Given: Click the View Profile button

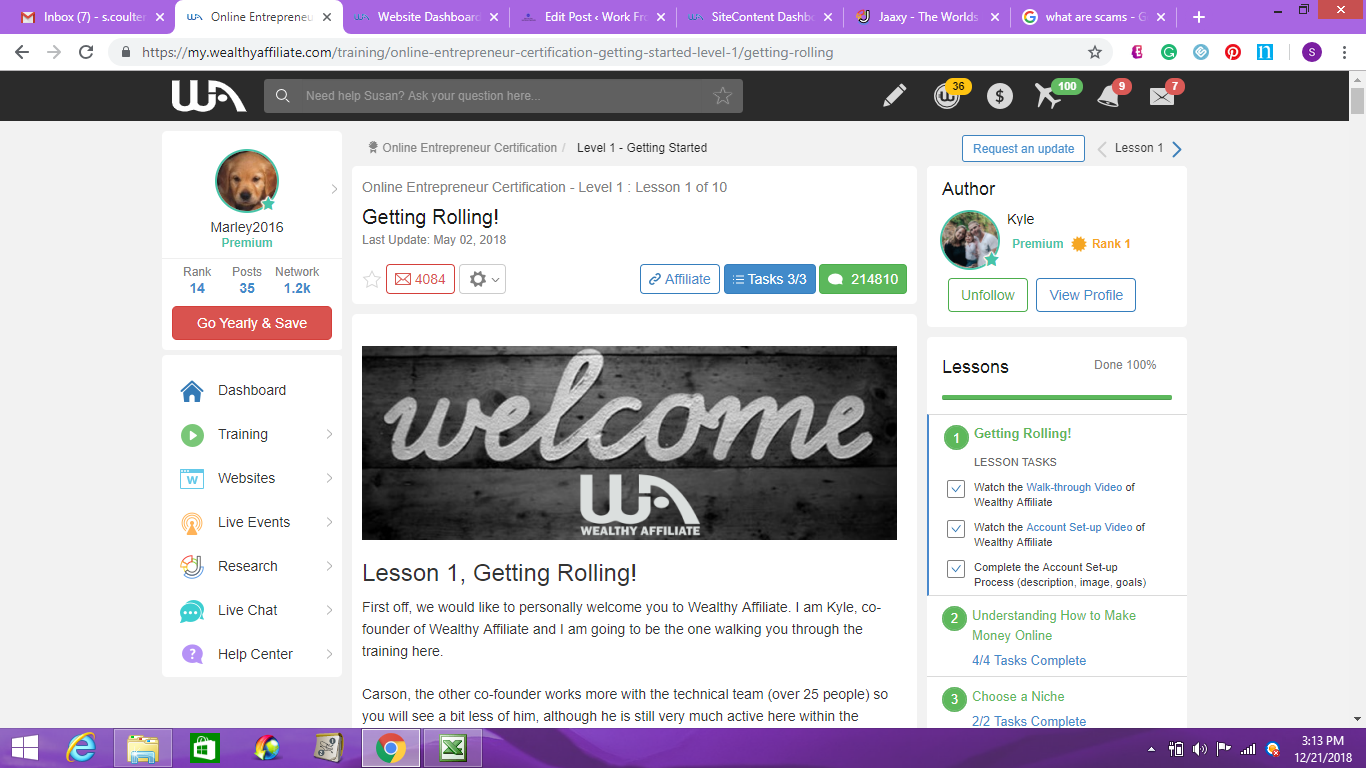Looking at the screenshot, I should coord(1086,295).
